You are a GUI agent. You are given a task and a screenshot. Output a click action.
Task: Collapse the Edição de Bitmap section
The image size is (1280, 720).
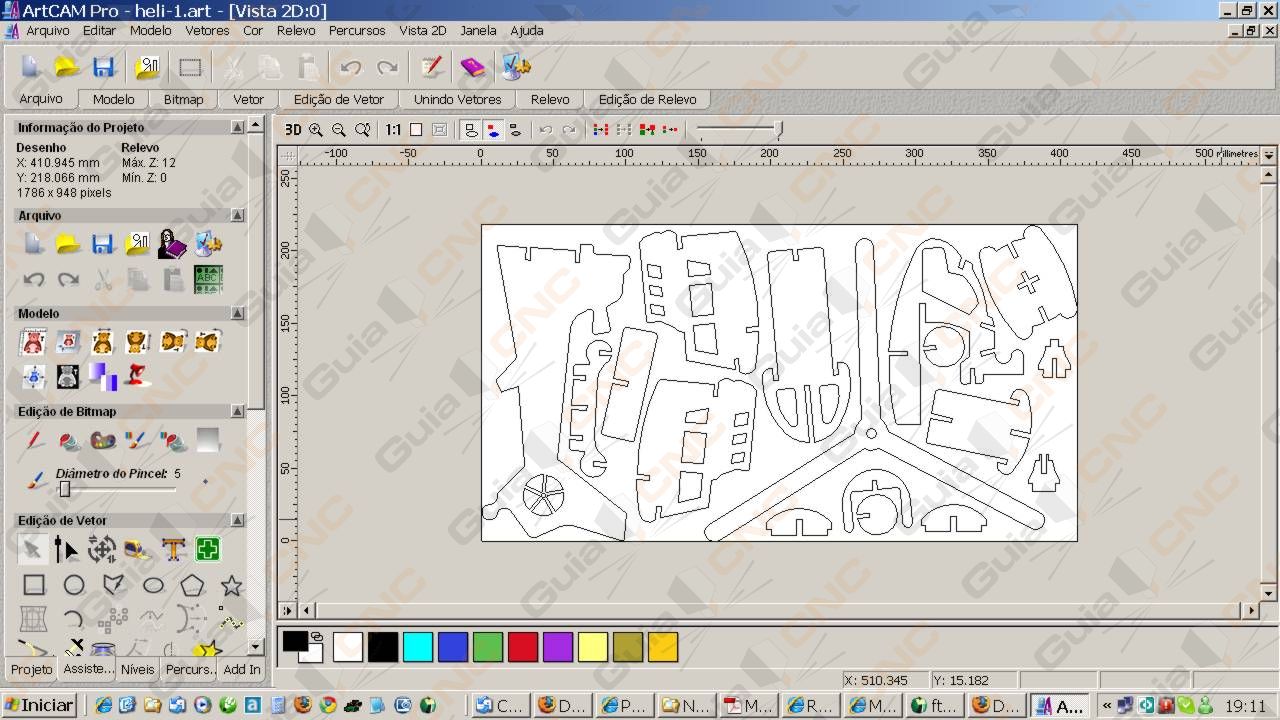coord(237,411)
